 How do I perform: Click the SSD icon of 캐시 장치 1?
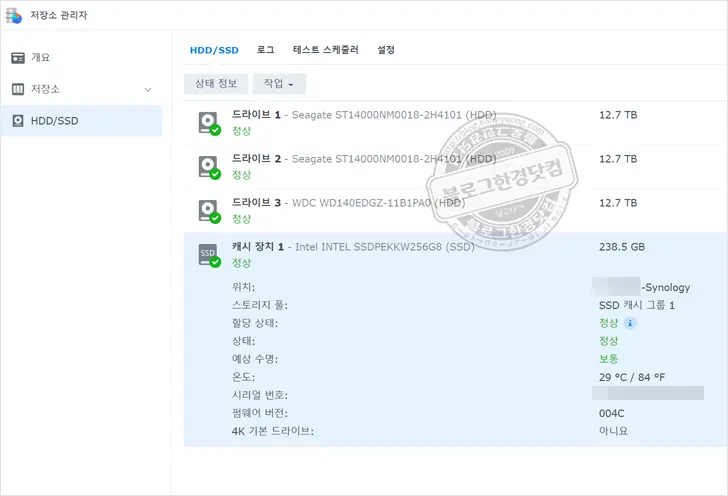click(208, 255)
